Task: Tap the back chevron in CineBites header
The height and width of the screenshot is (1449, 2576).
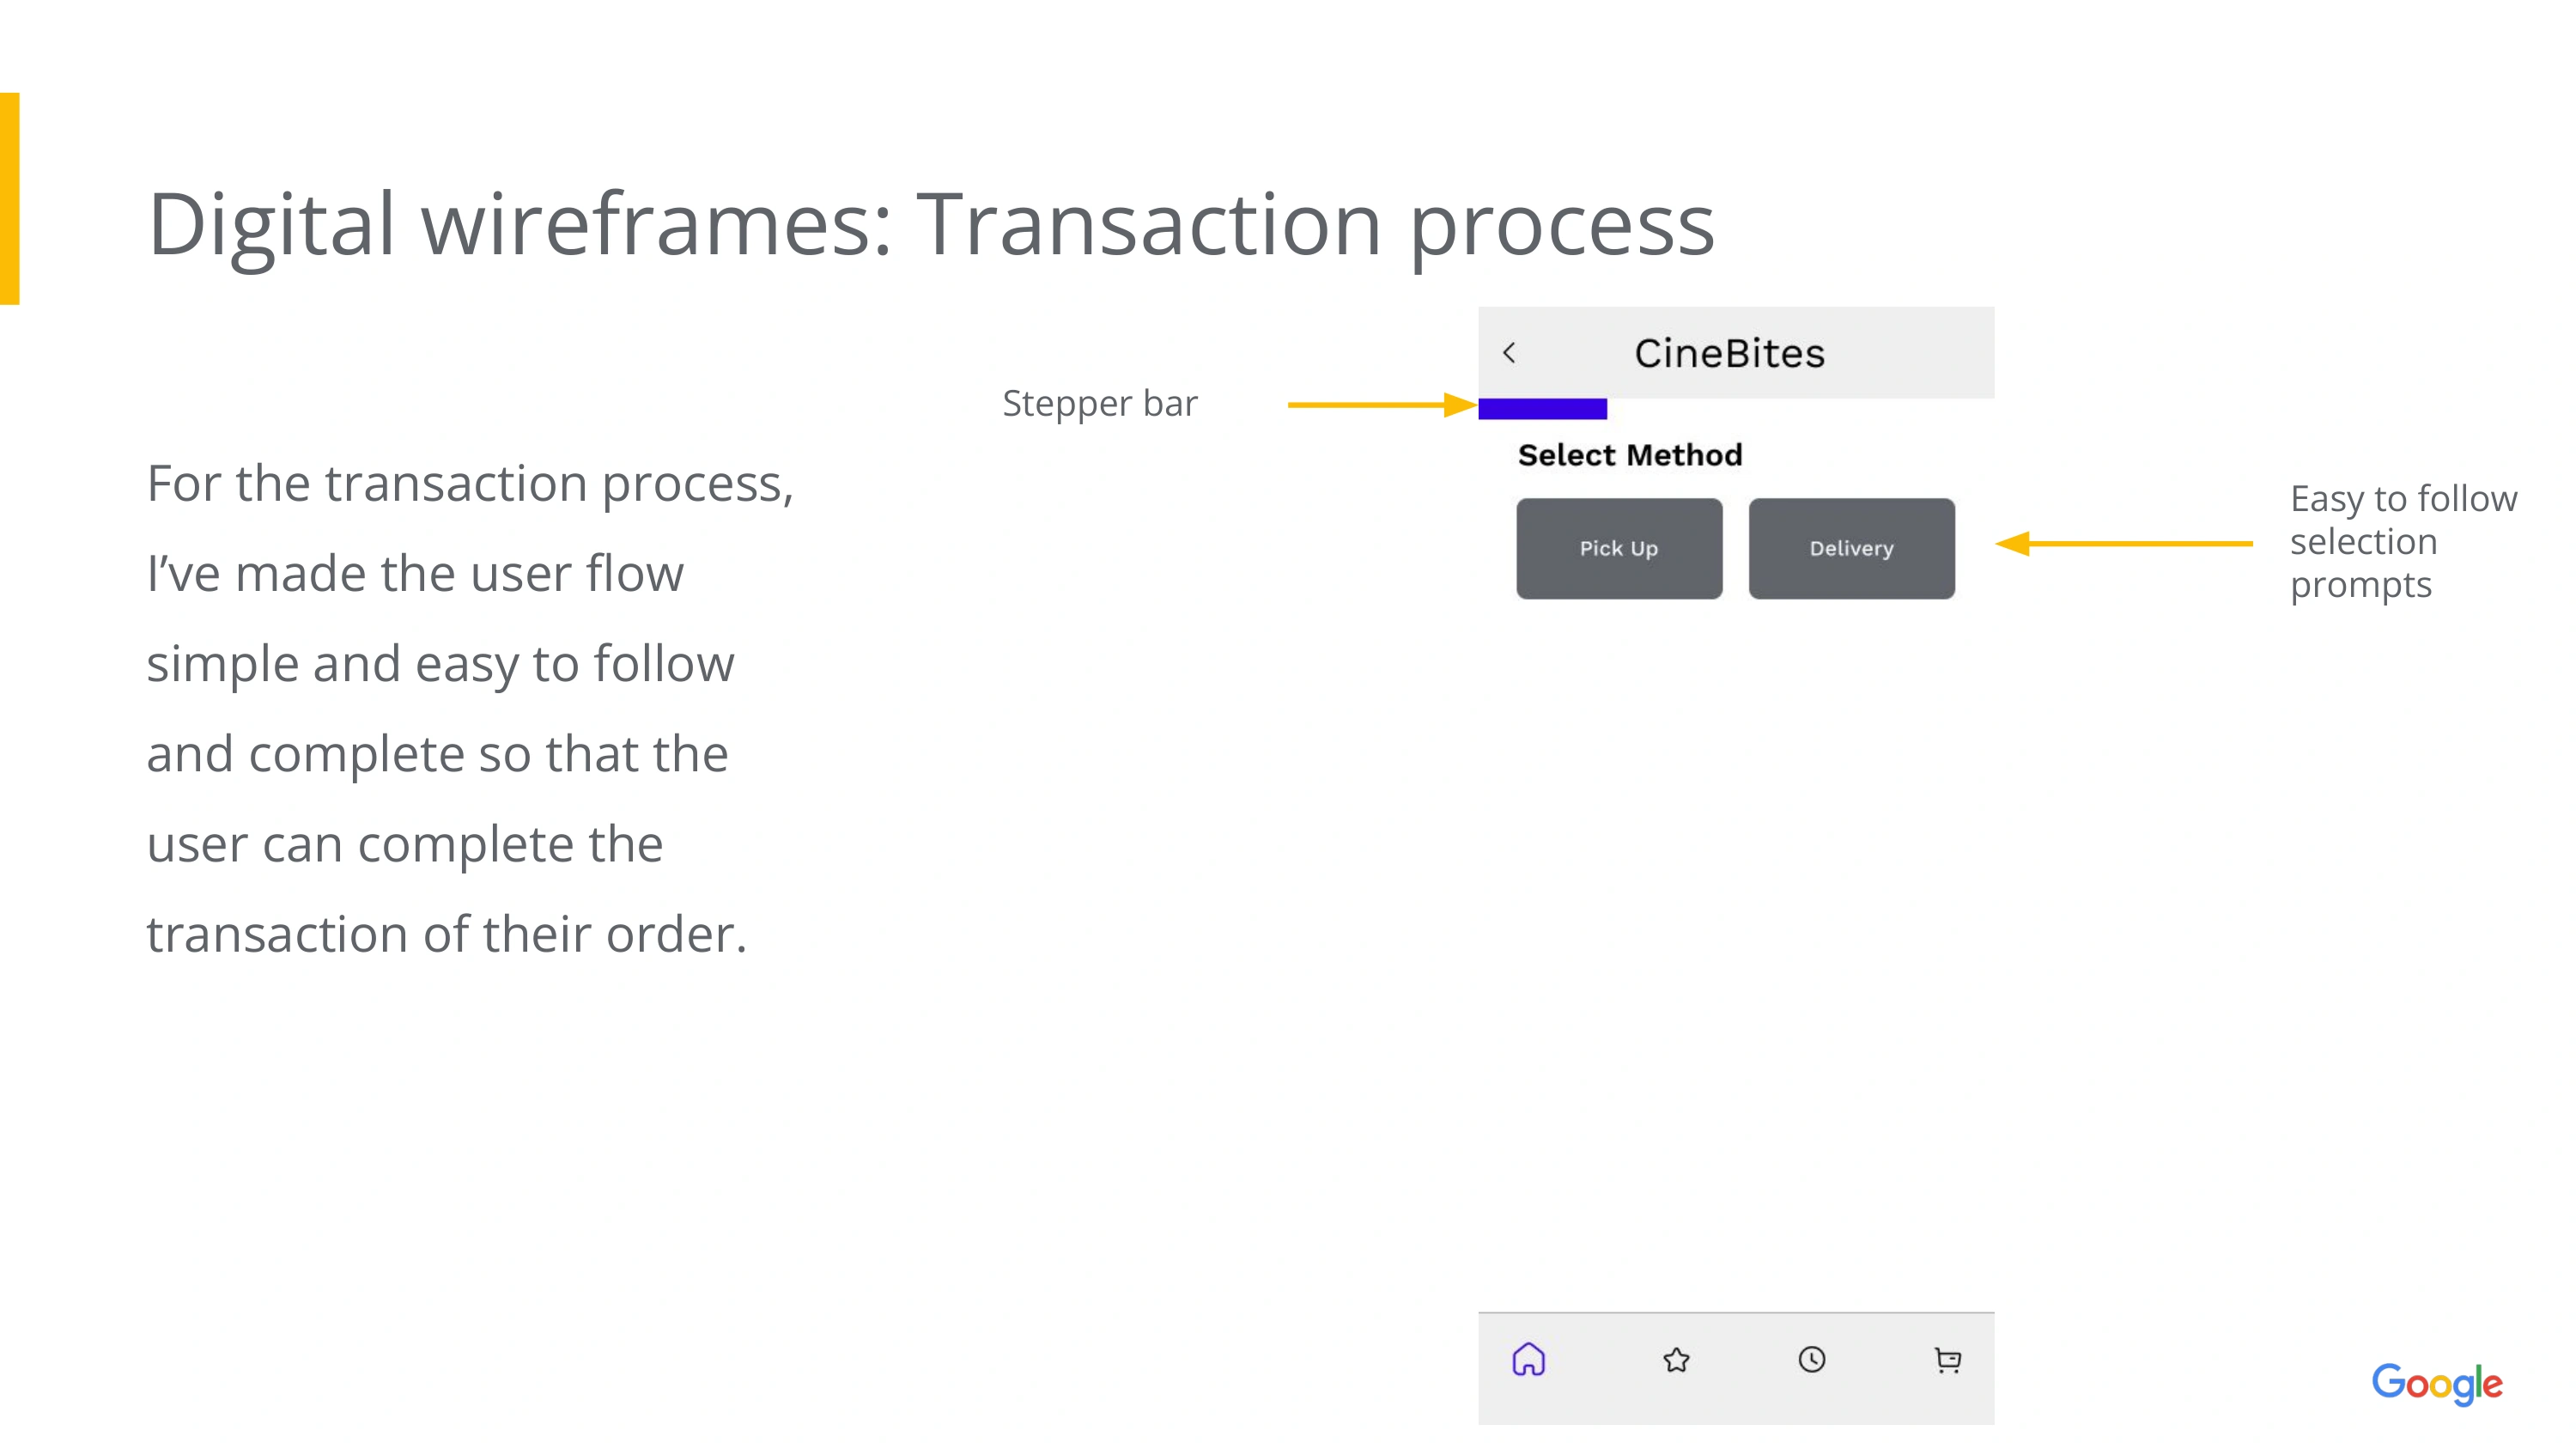Action: click(x=1509, y=353)
